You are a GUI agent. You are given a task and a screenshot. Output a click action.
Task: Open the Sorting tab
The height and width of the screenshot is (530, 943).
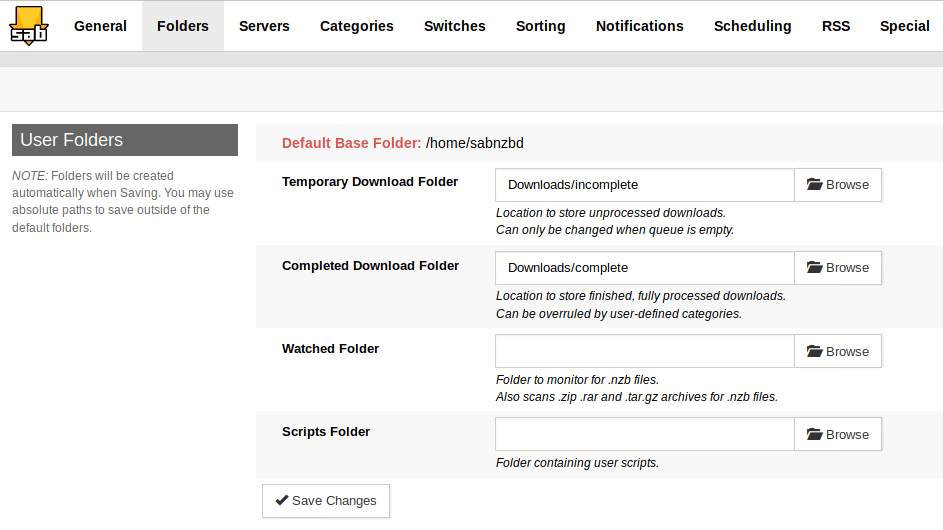coord(541,26)
